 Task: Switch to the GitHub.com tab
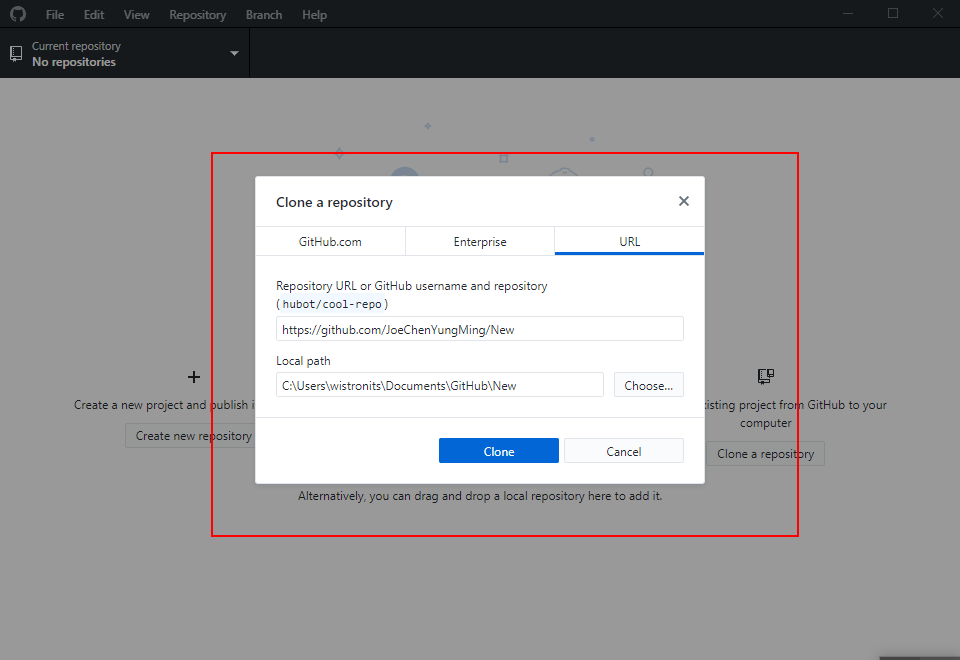[x=330, y=241]
